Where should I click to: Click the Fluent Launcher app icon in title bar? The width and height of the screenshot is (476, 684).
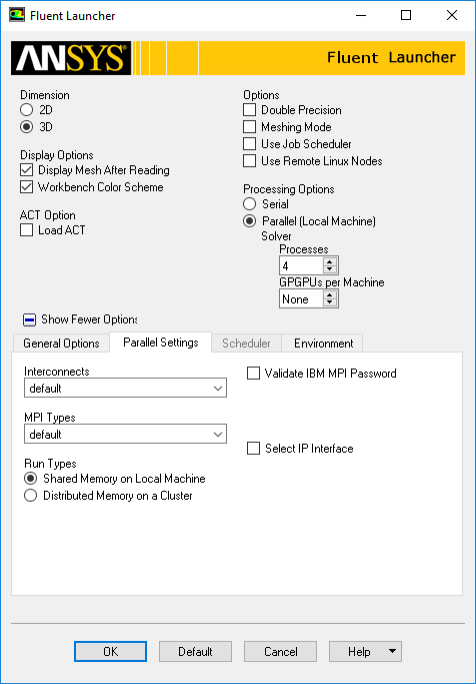17,15
